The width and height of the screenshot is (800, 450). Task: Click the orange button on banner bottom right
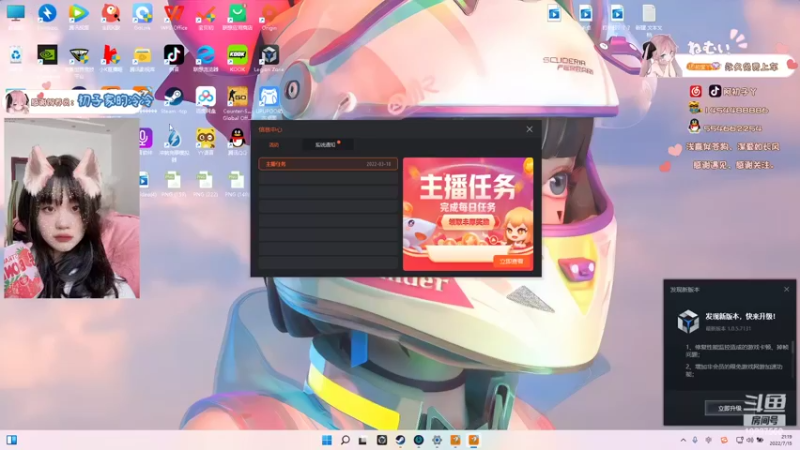point(511,261)
